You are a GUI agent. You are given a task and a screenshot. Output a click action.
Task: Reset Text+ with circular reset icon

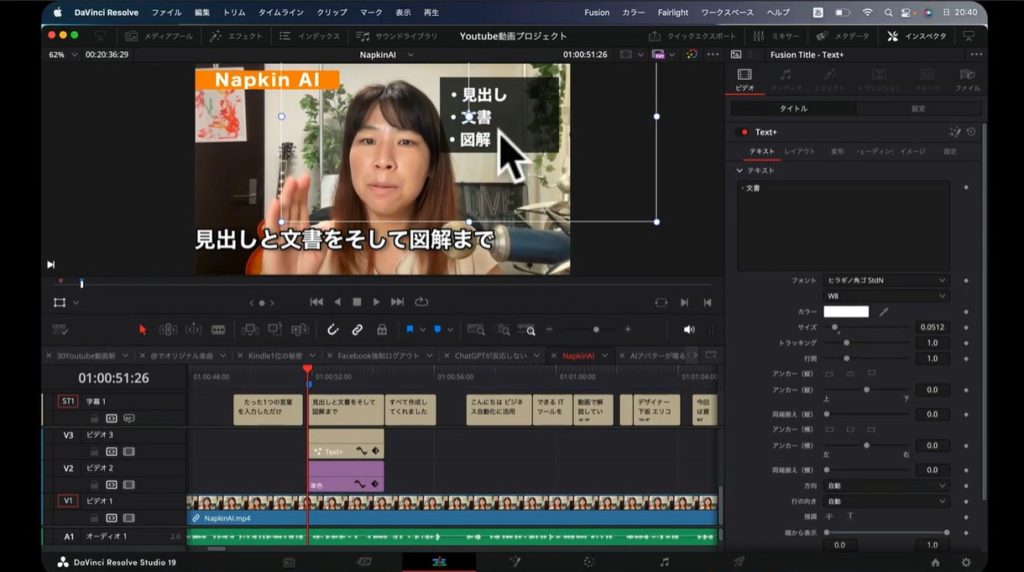click(971, 132)
